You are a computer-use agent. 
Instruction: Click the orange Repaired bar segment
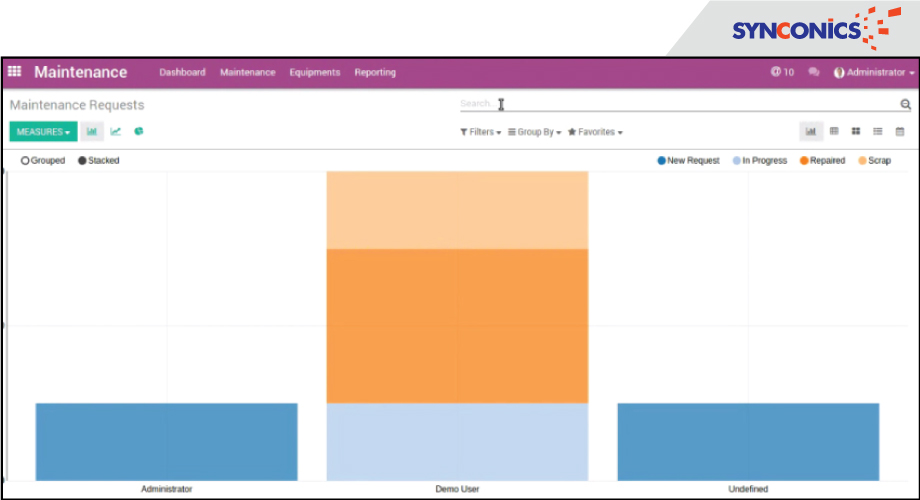coord(457,325)
